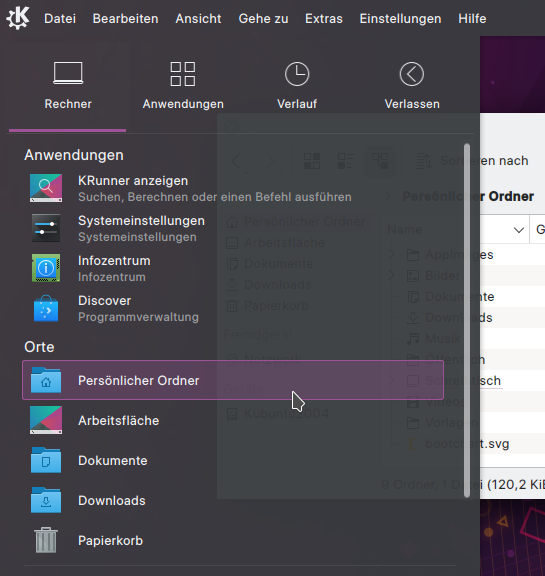Screen dimensions: 545x576
Task: Open Persönlicher Ordner in the launcher list
Action: [233, 380]
